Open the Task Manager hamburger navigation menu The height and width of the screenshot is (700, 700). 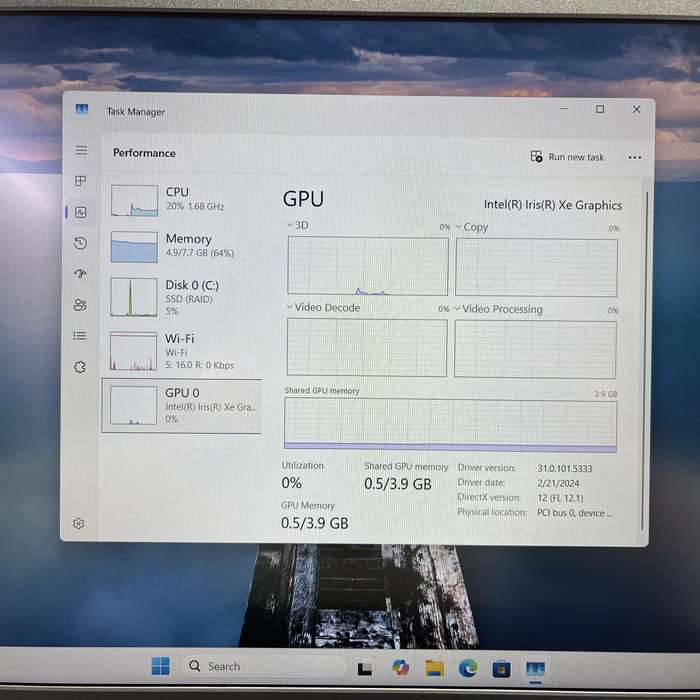pyautogui.click(x=81, y=150)
